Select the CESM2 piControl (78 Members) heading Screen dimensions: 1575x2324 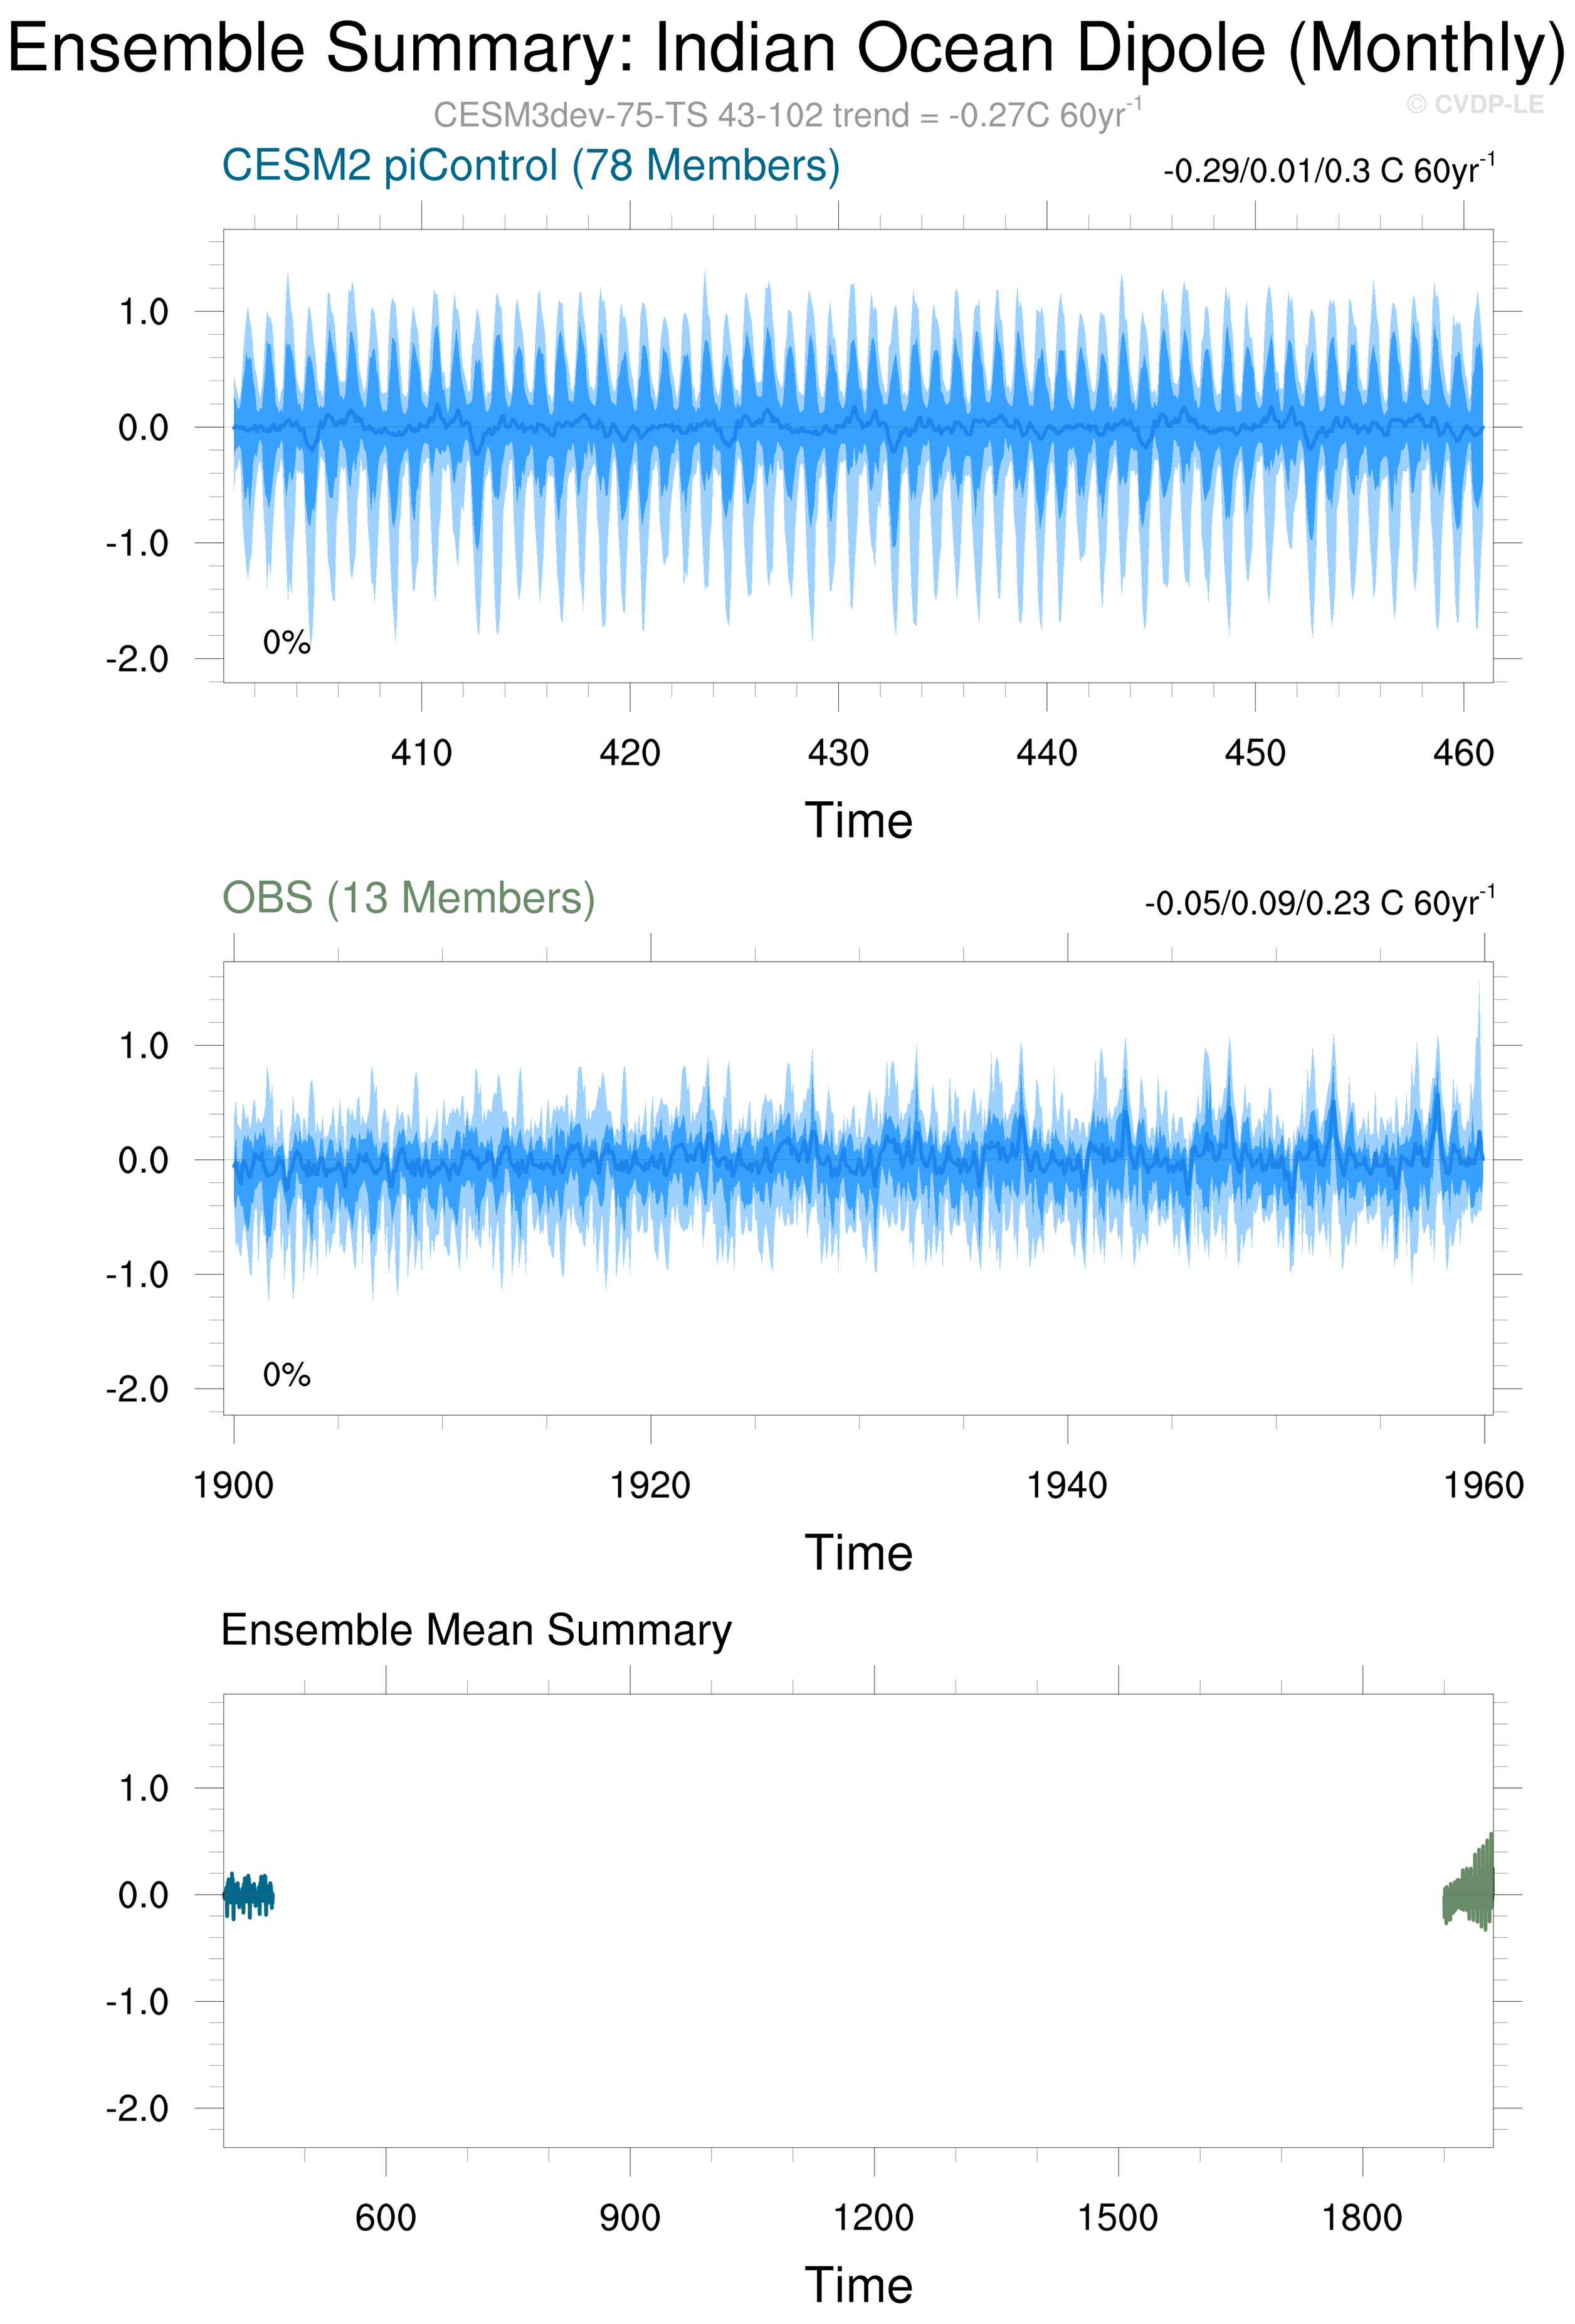pos(530,166)
